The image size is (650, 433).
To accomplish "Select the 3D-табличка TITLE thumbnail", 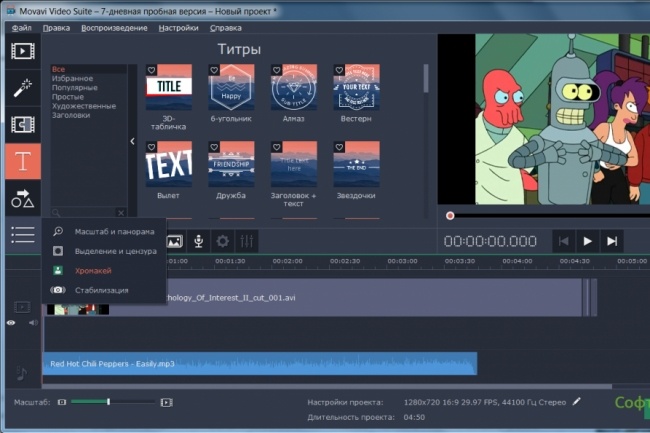I will click(169, 87).
